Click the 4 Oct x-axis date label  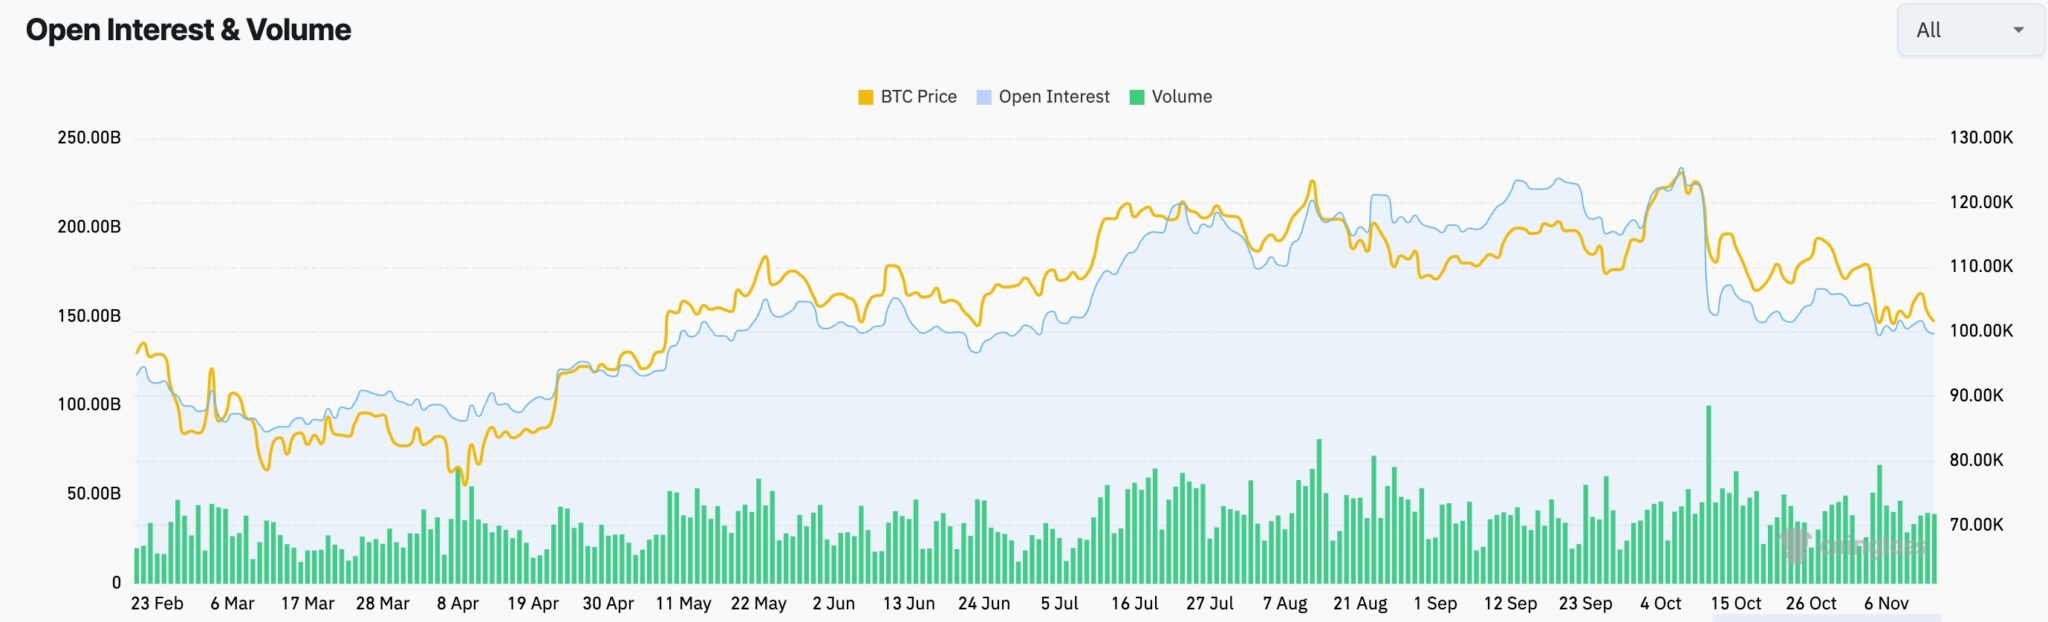pos(1660,604)
